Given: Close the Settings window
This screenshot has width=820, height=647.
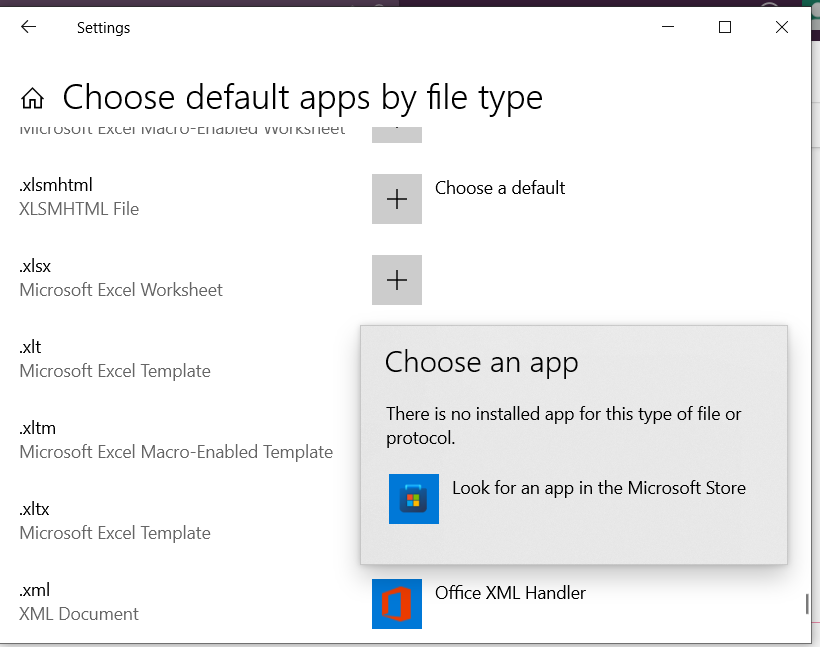Looking at the screenshot, I should pos(782,28).
